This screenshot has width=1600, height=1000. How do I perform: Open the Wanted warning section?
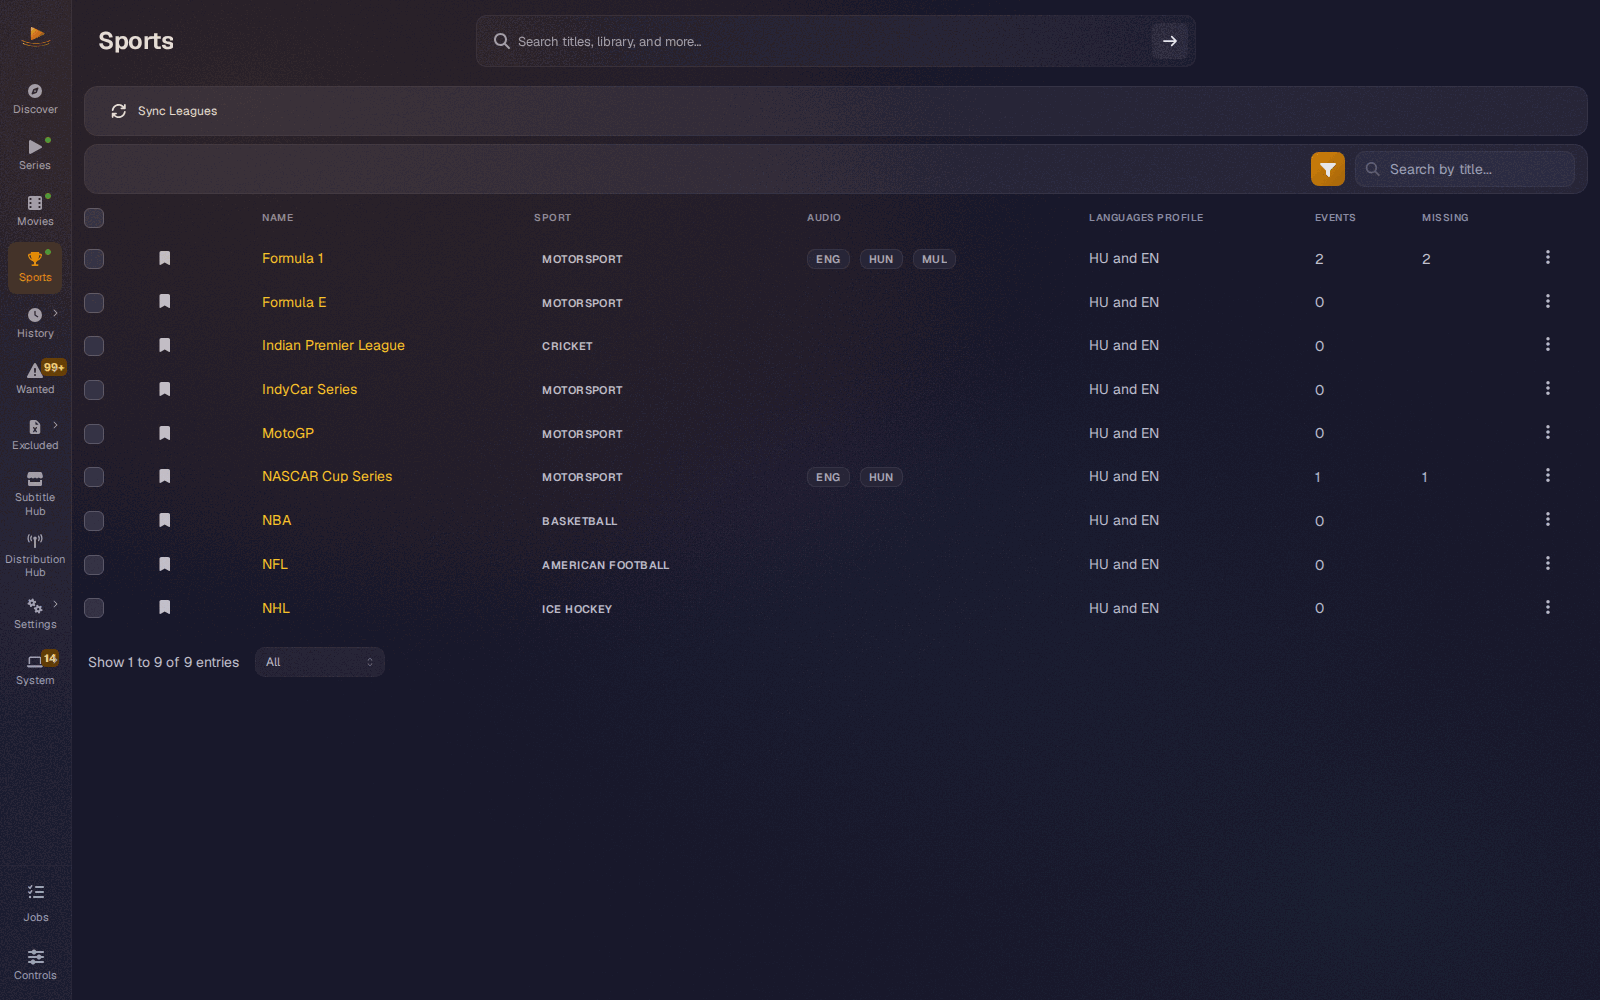pos(35,379)
